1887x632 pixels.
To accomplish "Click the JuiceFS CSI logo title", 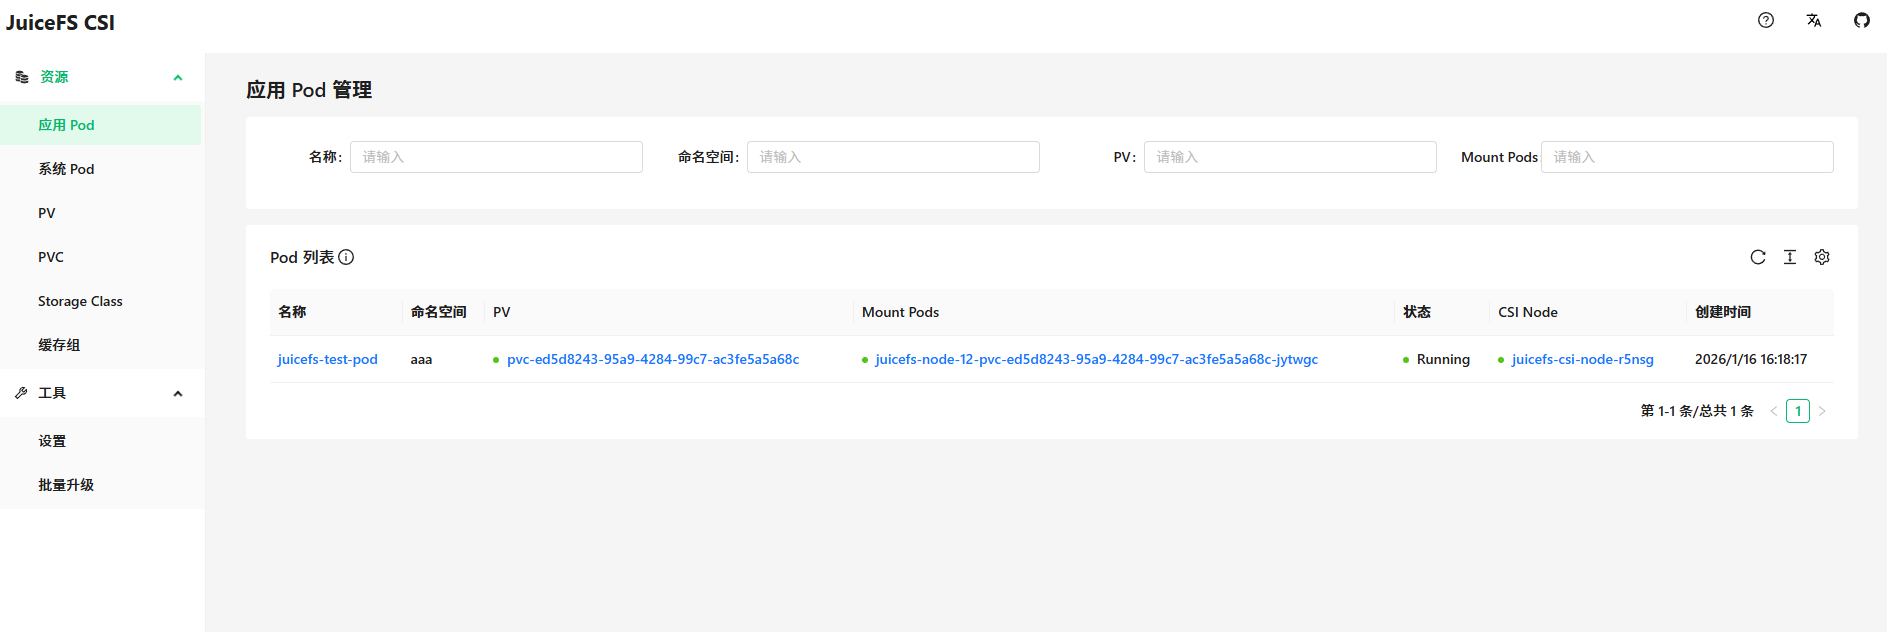I will click(x=60, y=22).
